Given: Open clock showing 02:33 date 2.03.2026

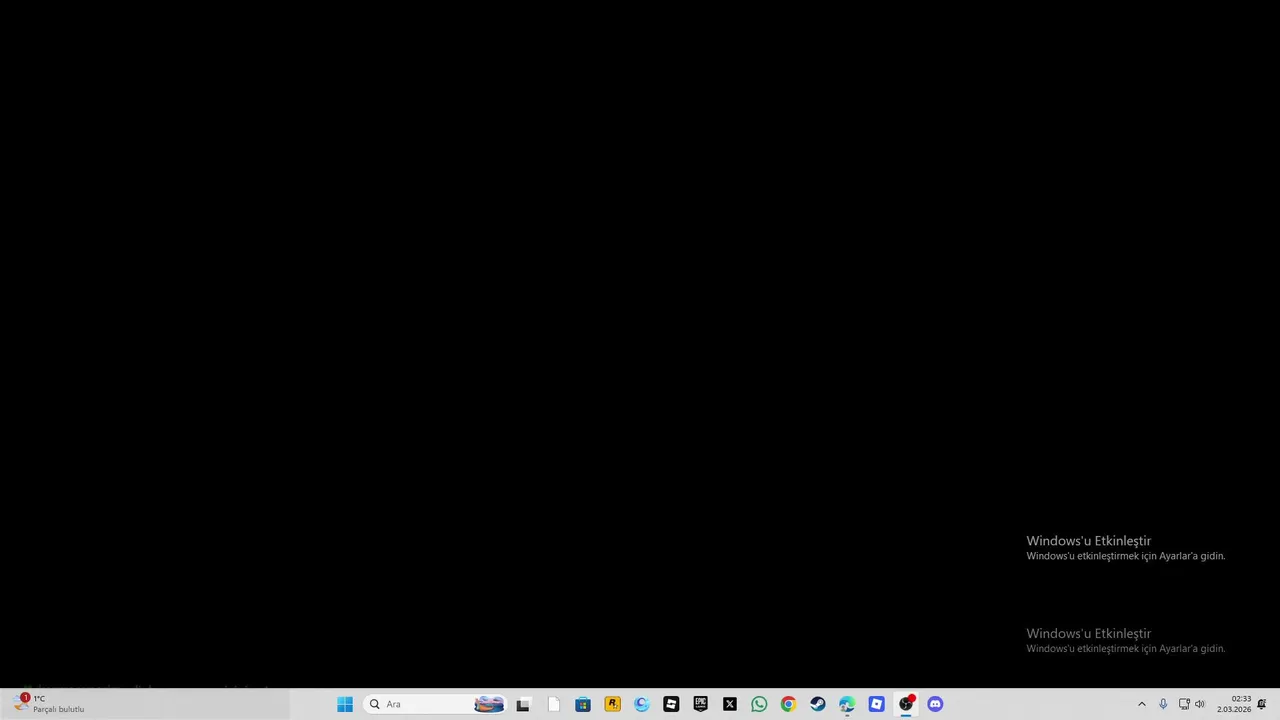Looking at the screenshot, I should [1234, 704].
